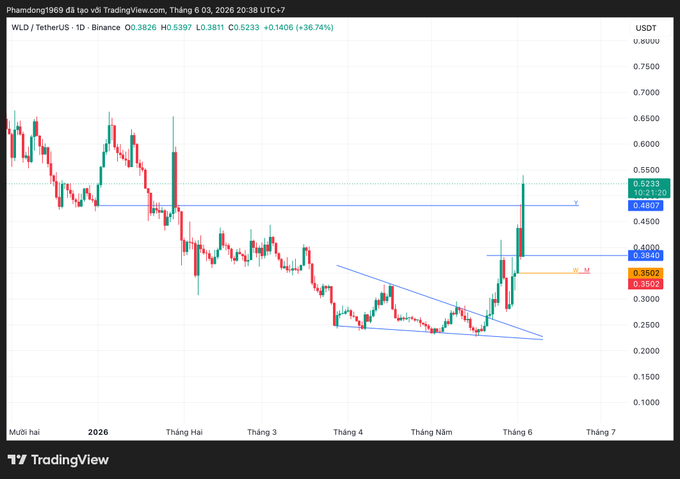Click the open value O0.3826
Screen dimensions: 680x479
pos(141,27)
